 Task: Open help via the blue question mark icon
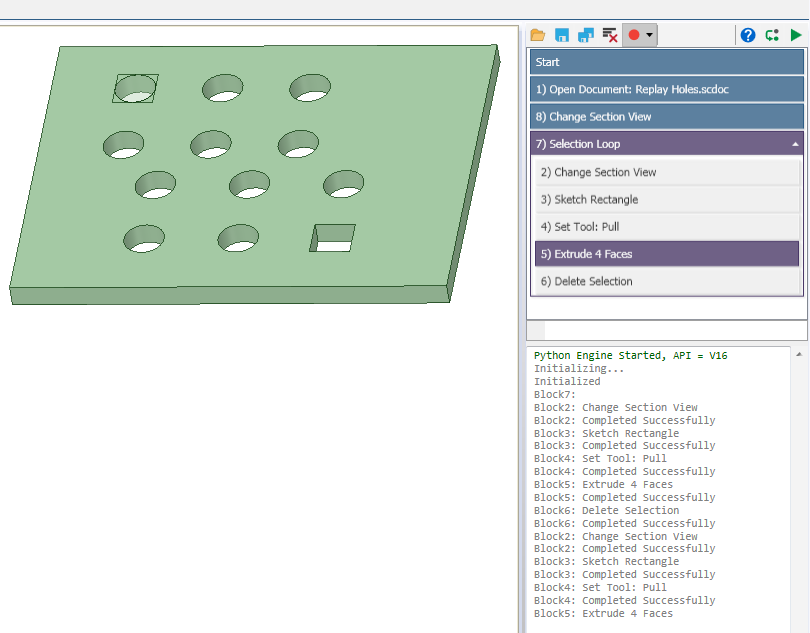coord(747,35)
